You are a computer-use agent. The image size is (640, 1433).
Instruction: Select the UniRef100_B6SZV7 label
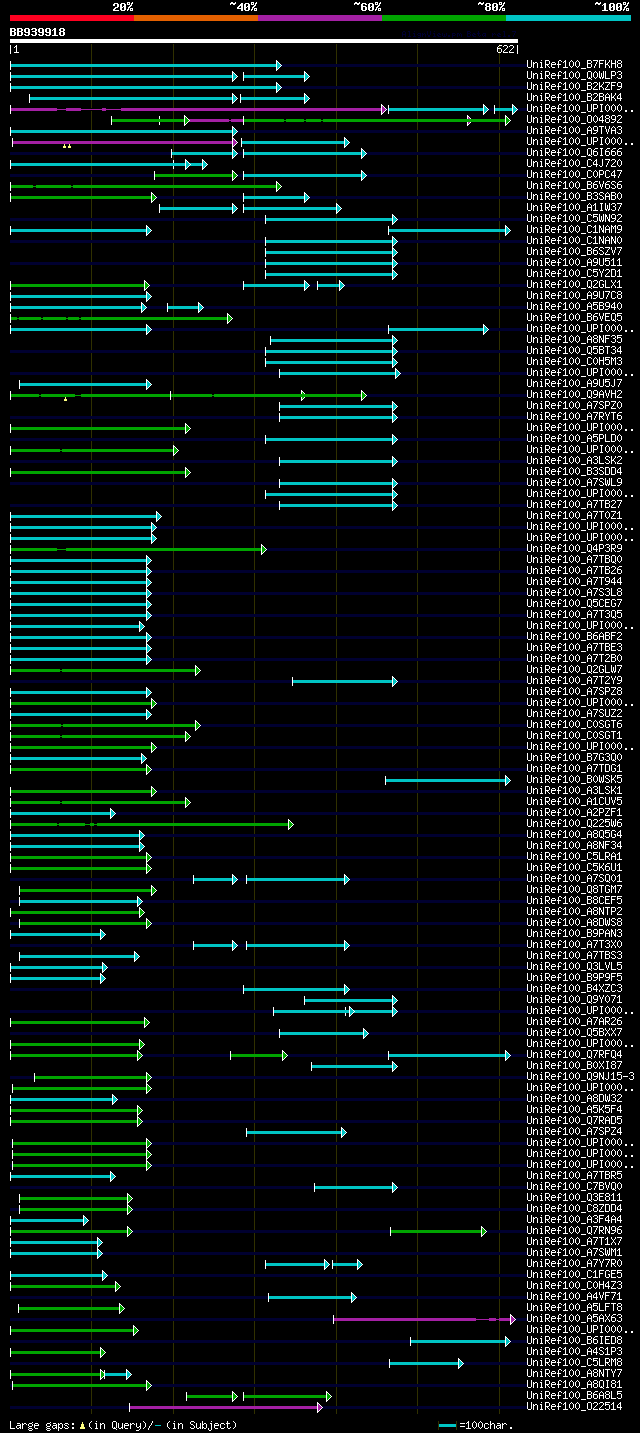(x=574, y=252)
